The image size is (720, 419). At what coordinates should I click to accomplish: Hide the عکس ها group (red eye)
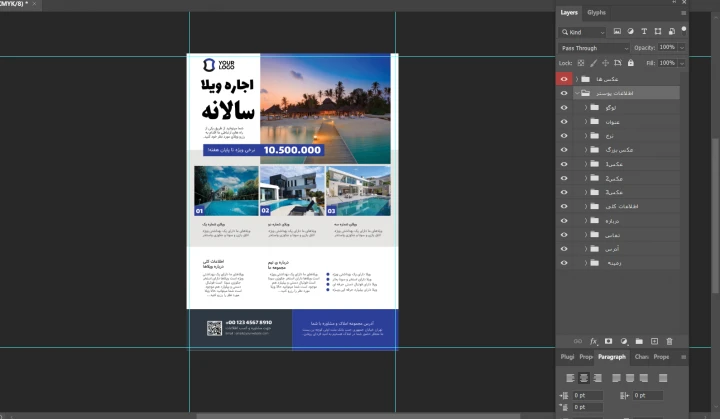564,79
